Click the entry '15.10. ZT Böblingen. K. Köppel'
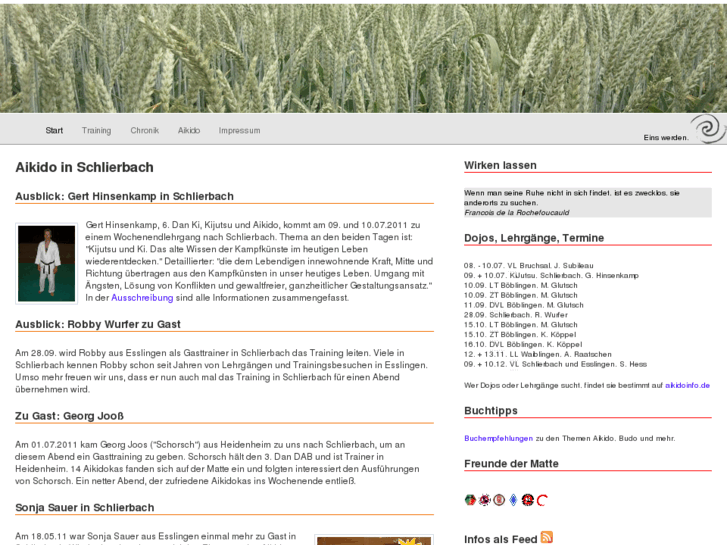 [520, 335]
